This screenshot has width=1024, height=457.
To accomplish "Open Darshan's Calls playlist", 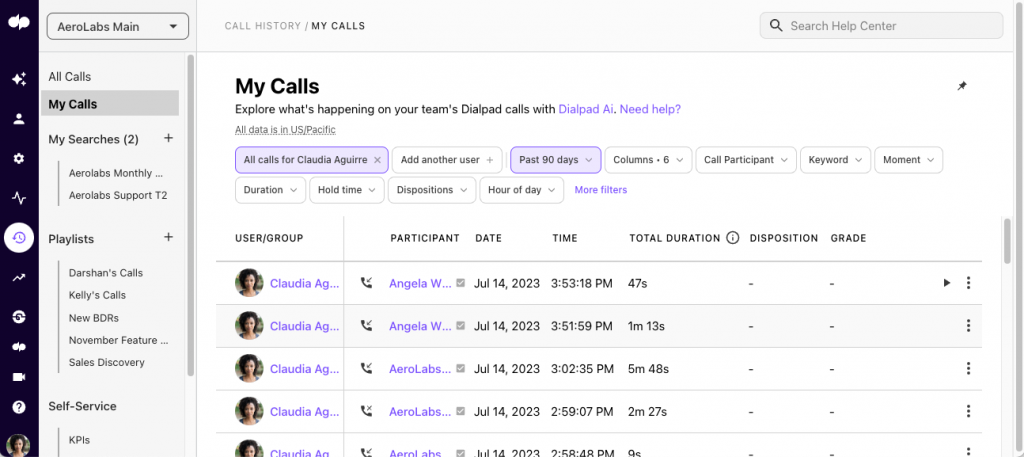I will (106, 272).
